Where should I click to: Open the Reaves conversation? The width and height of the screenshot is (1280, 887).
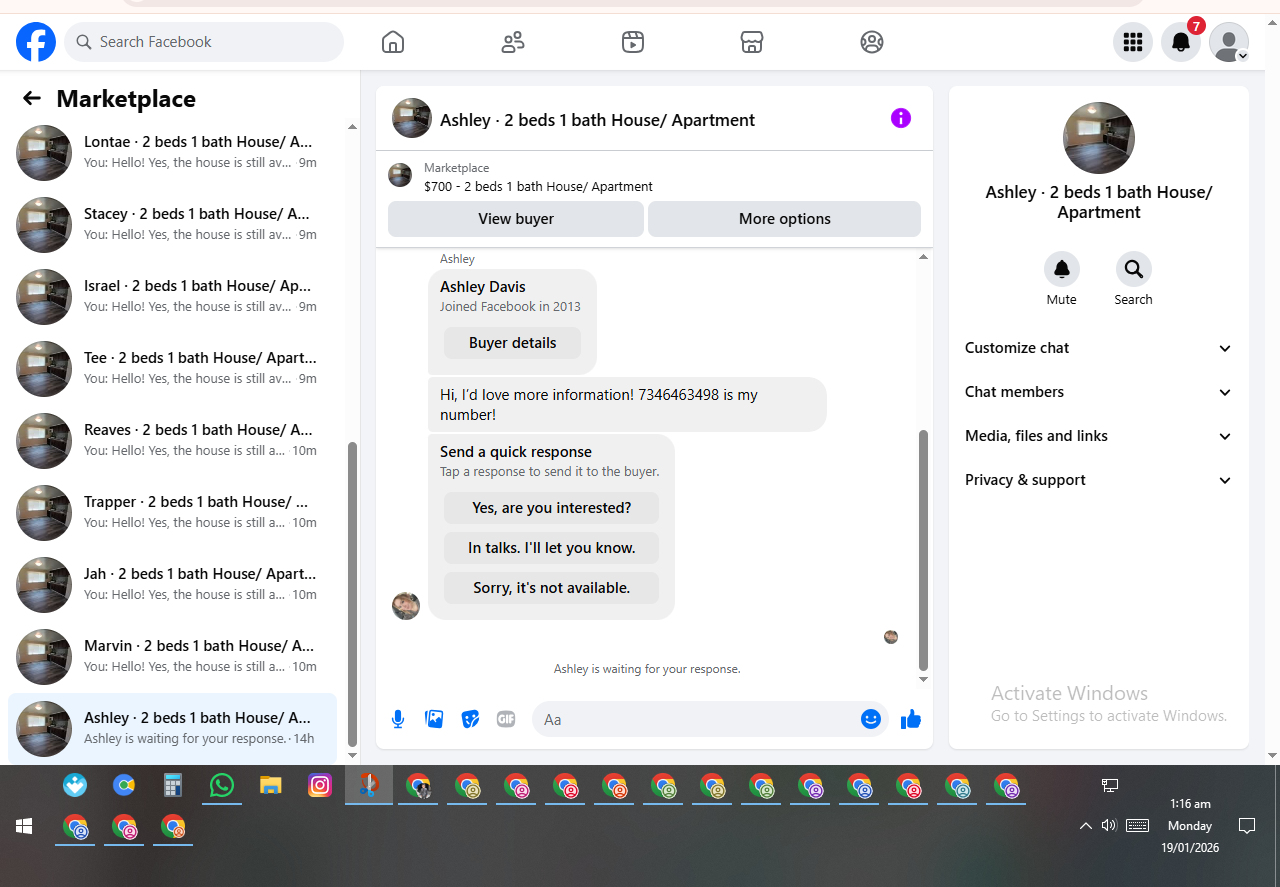(172, 441)
